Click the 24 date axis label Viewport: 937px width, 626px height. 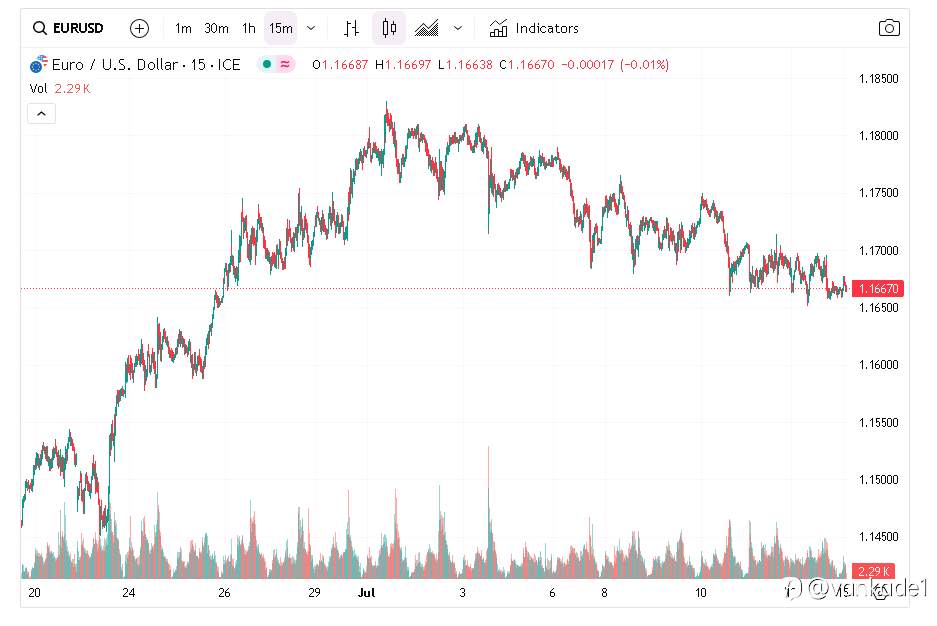pos(128,593)
